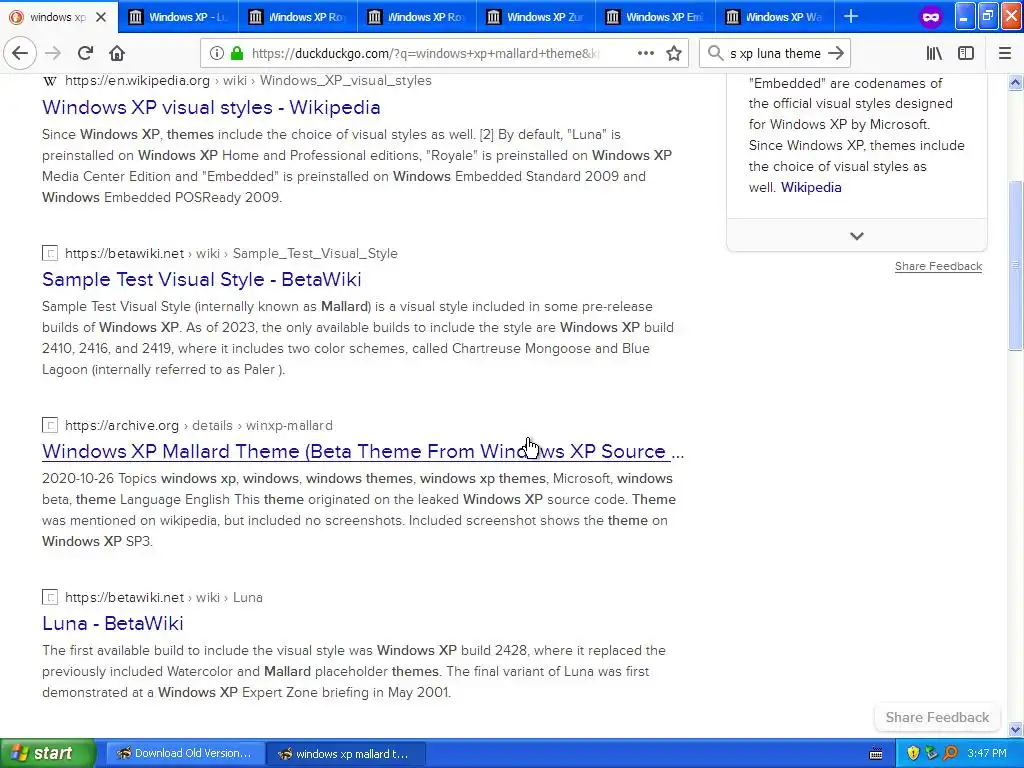Open the Luna - BetaWiki result
Viewport: 1024px width, 768px height.
click(112, 623)
